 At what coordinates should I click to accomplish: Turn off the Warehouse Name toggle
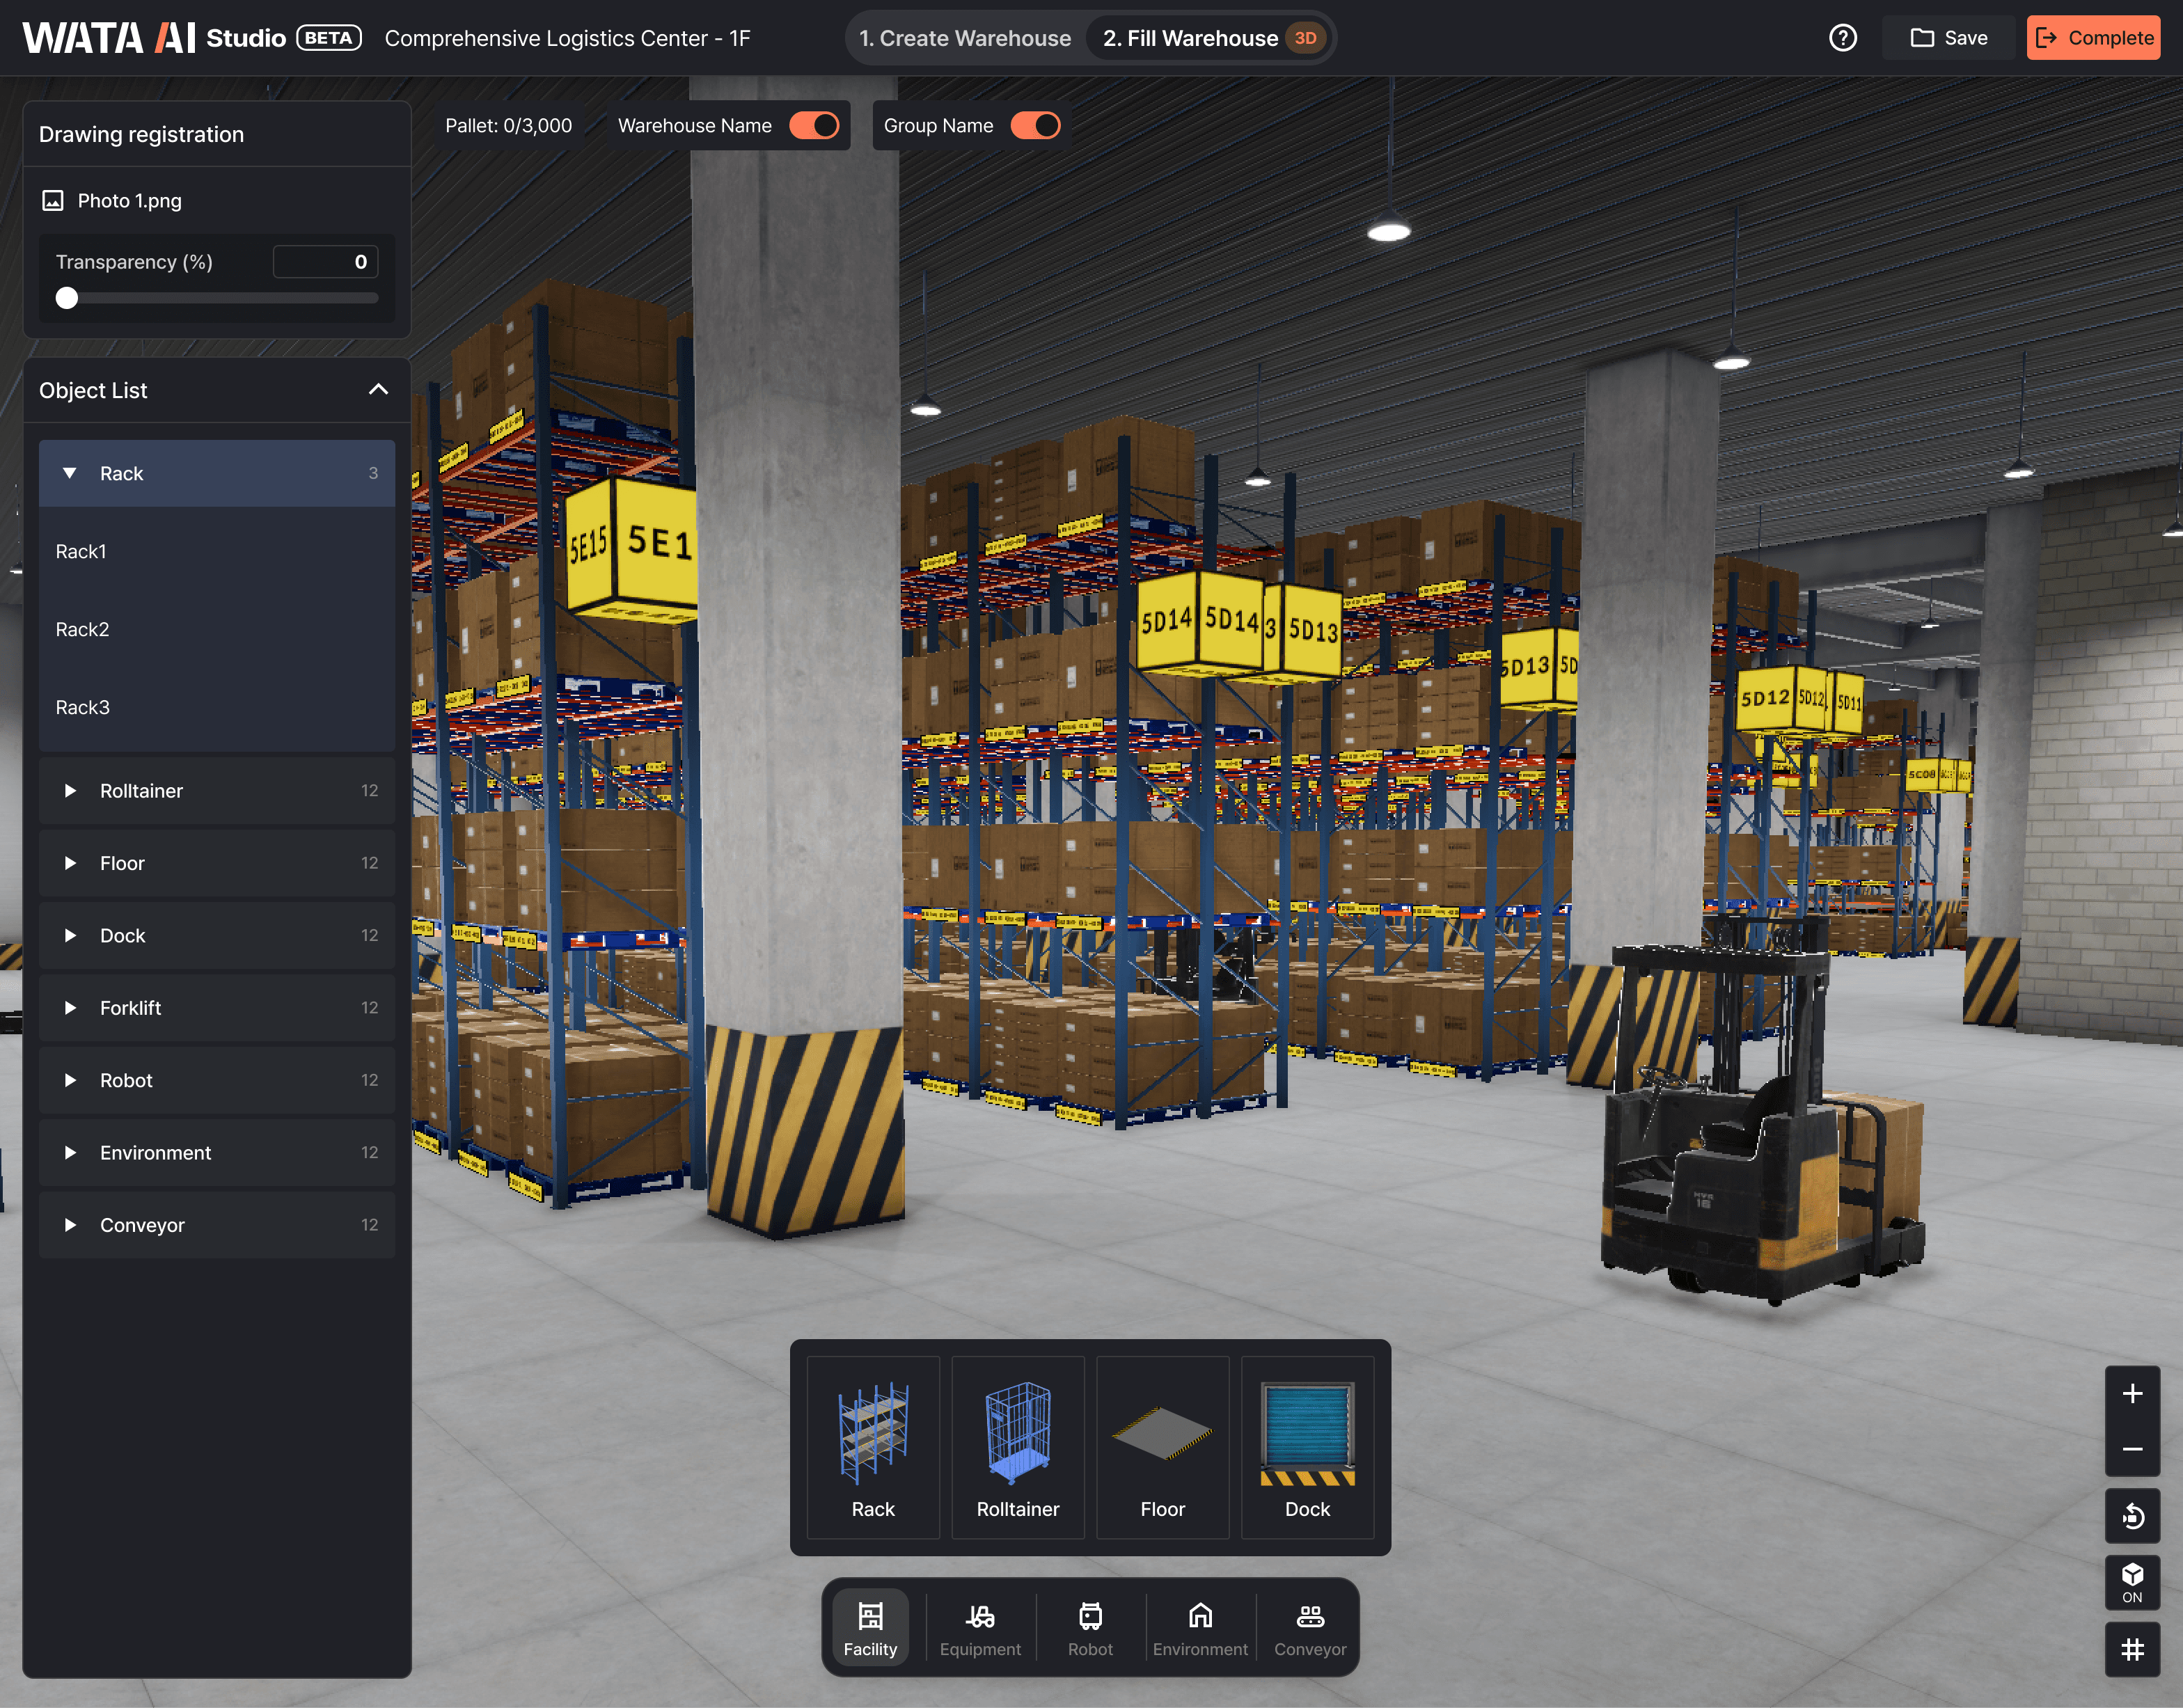pos(814,126)
